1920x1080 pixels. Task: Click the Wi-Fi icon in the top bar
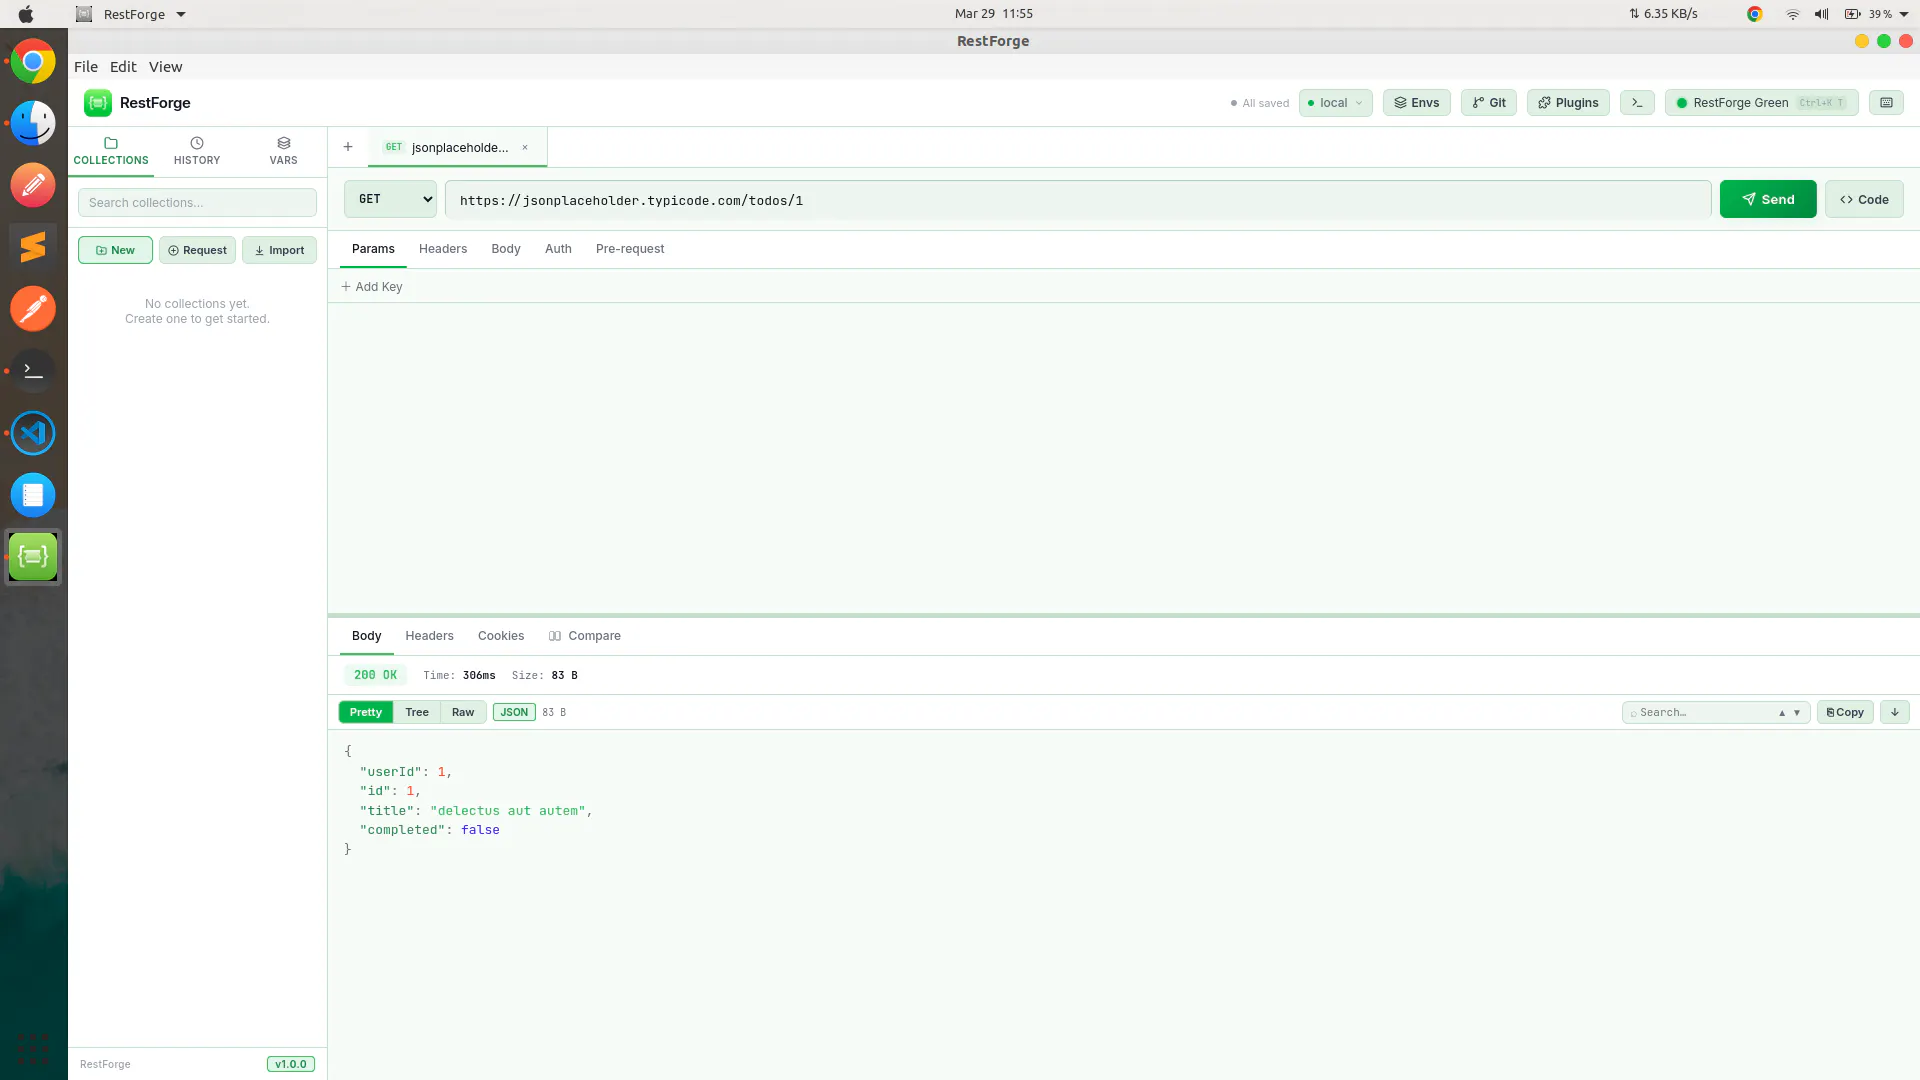click(x=1793, y=14)
